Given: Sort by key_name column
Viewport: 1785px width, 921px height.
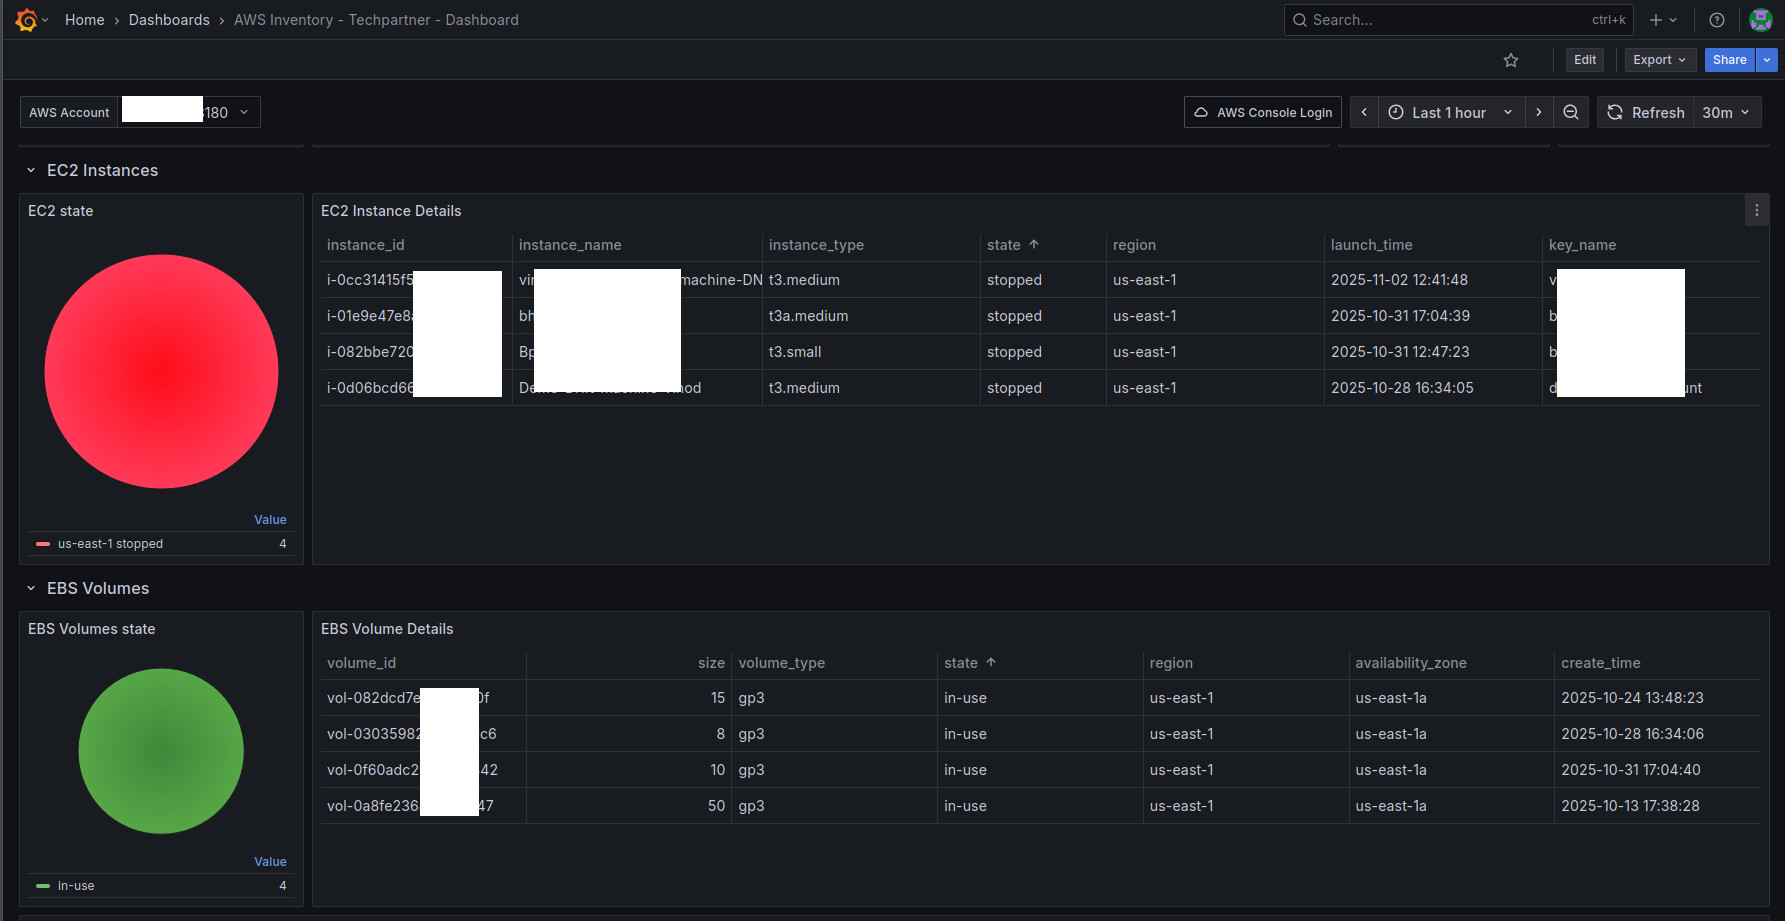Looking at the screenshot, I should point(1582,245).
